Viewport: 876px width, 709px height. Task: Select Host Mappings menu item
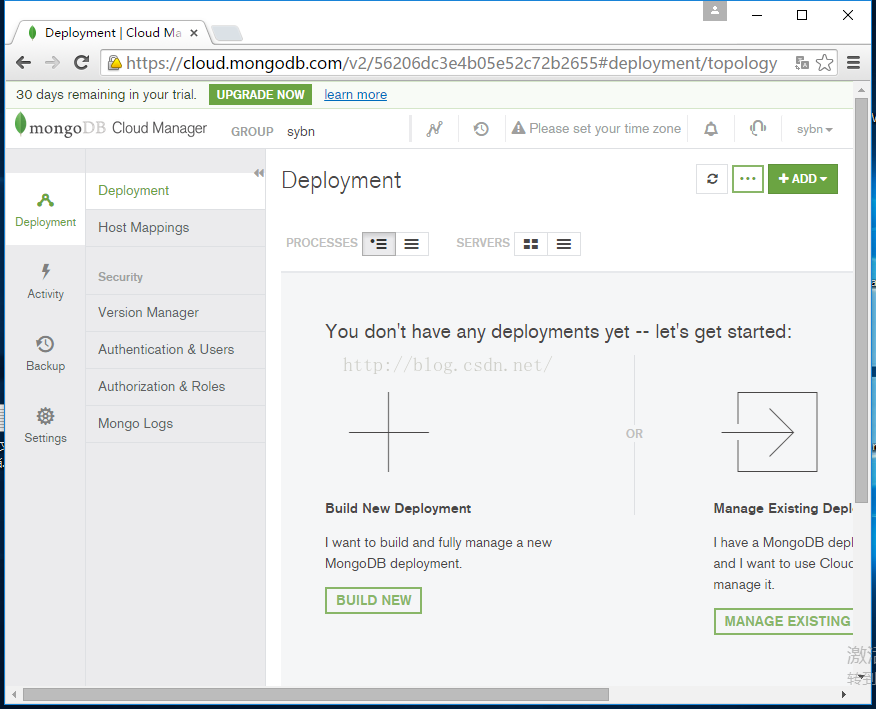(175, 228)
